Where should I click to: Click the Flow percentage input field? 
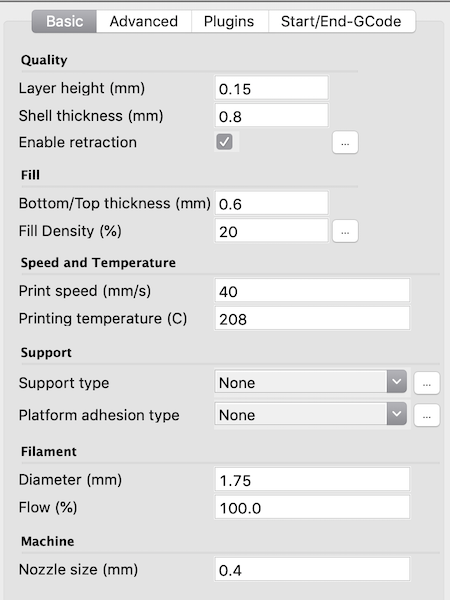312,507
